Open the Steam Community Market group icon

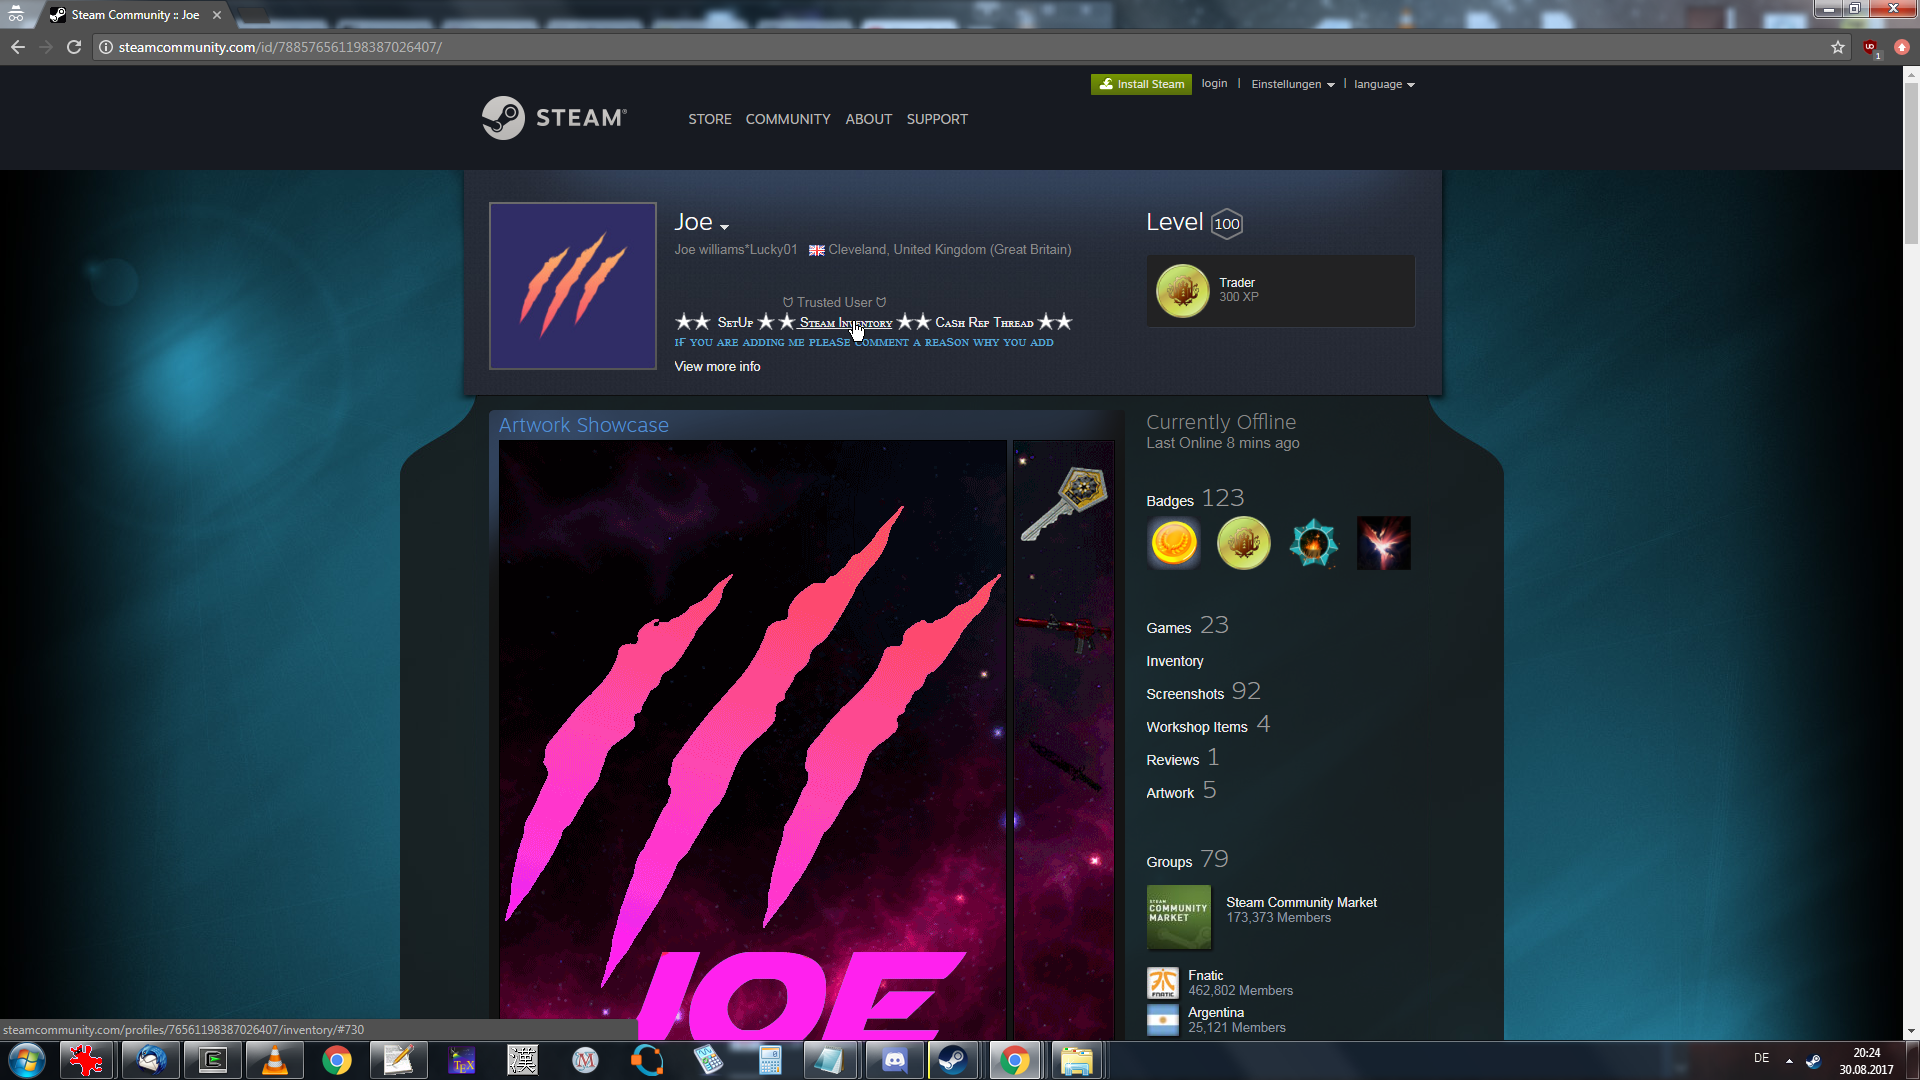[1178, 916]
